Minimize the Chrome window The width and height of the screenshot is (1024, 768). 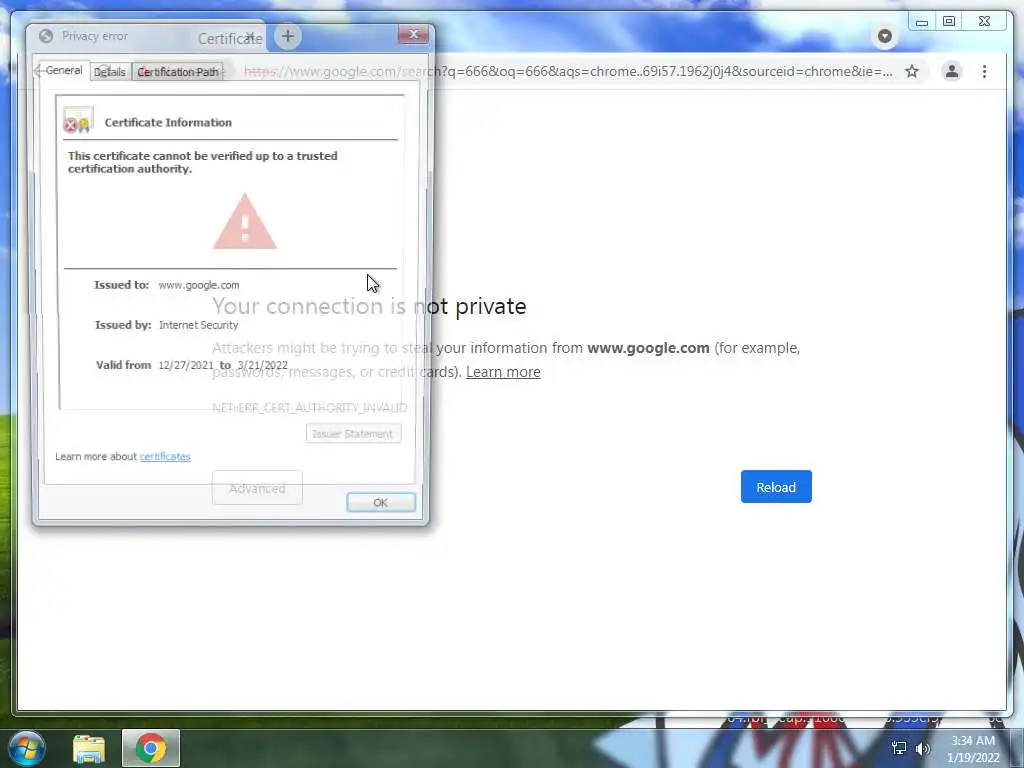pos(921,22)
